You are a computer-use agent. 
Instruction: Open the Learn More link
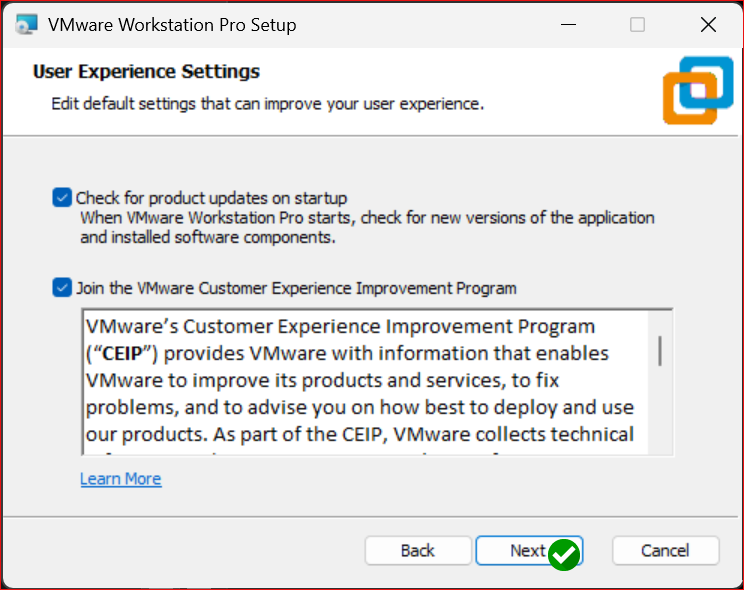pyautogui.click(x=121, y=478)
